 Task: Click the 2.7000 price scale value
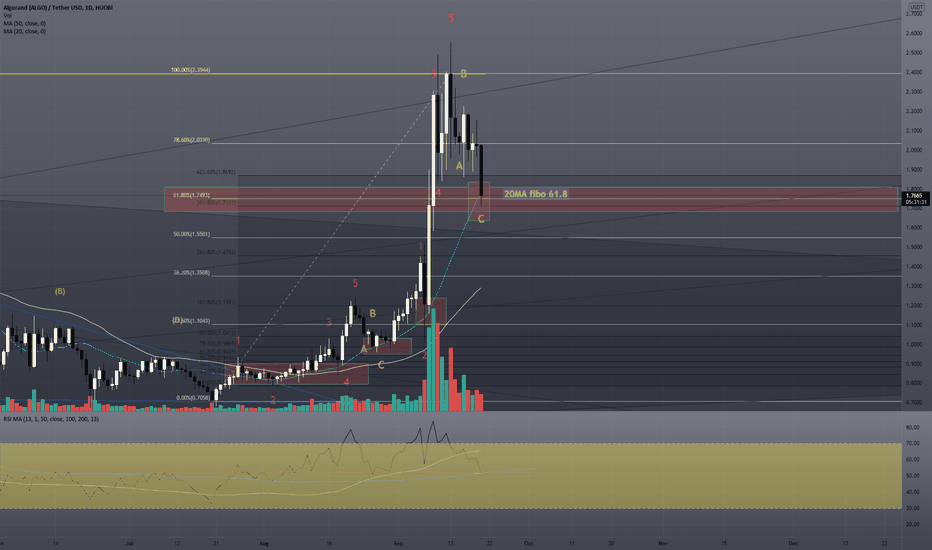(914, 14)
